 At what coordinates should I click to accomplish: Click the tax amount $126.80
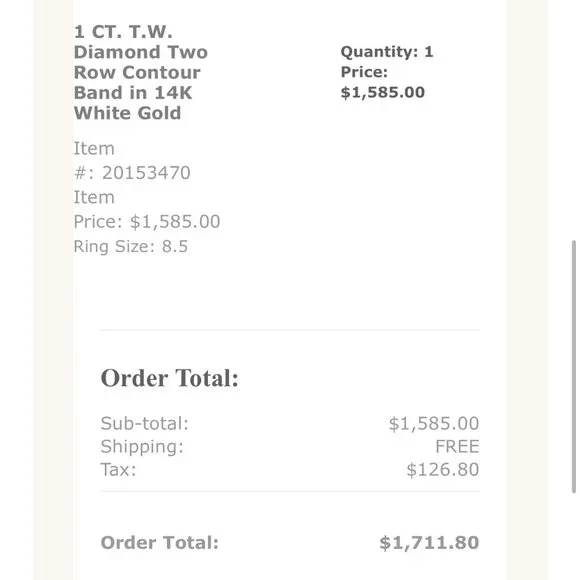(x=443, y=470)
